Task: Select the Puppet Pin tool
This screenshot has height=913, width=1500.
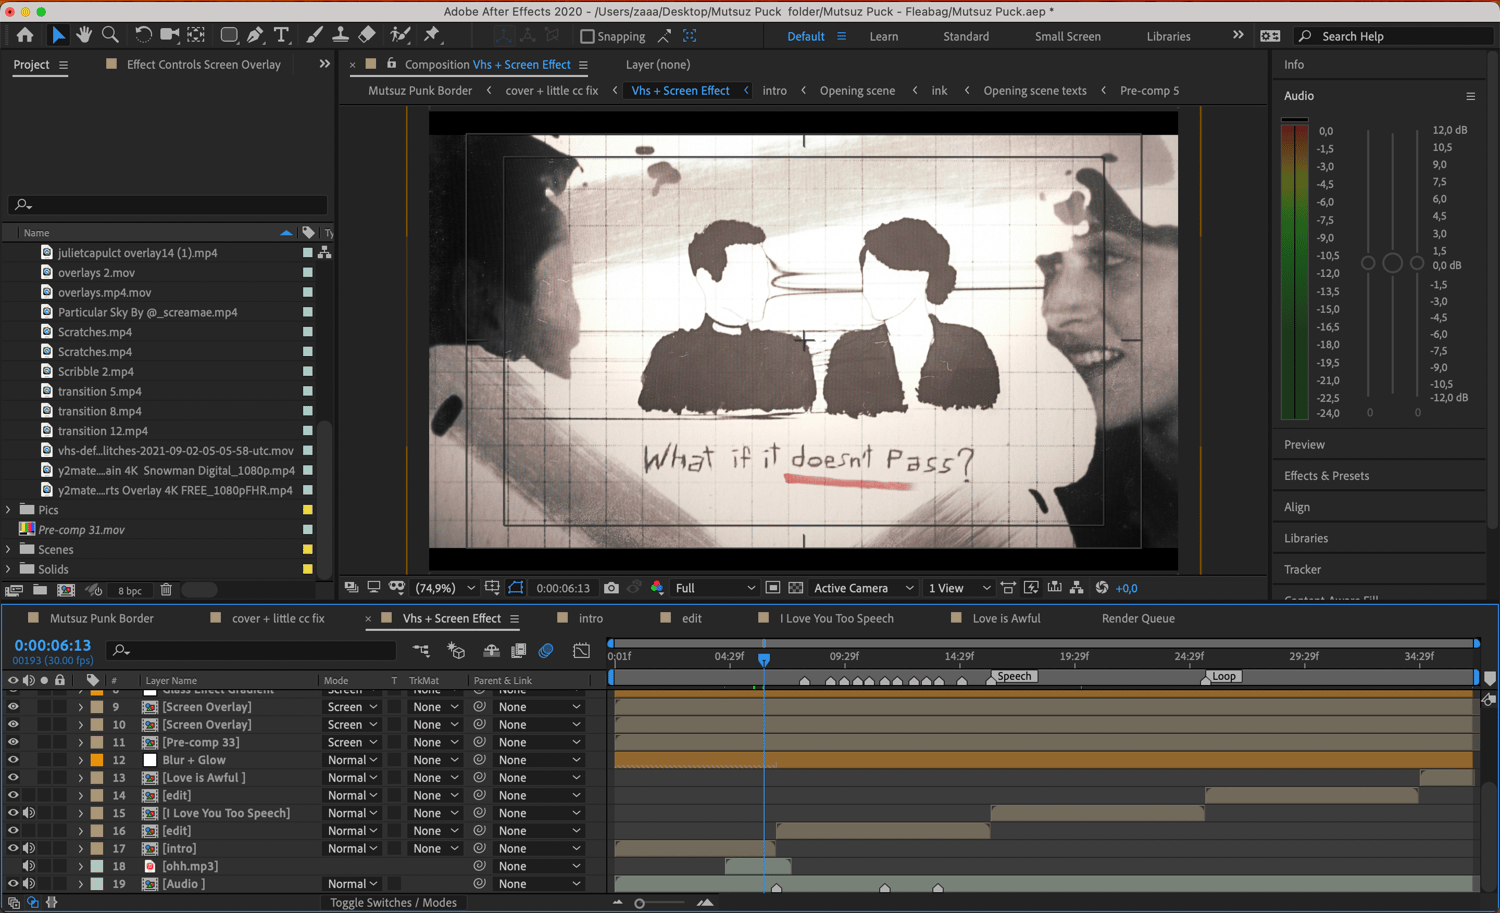Action: point(432,35)
